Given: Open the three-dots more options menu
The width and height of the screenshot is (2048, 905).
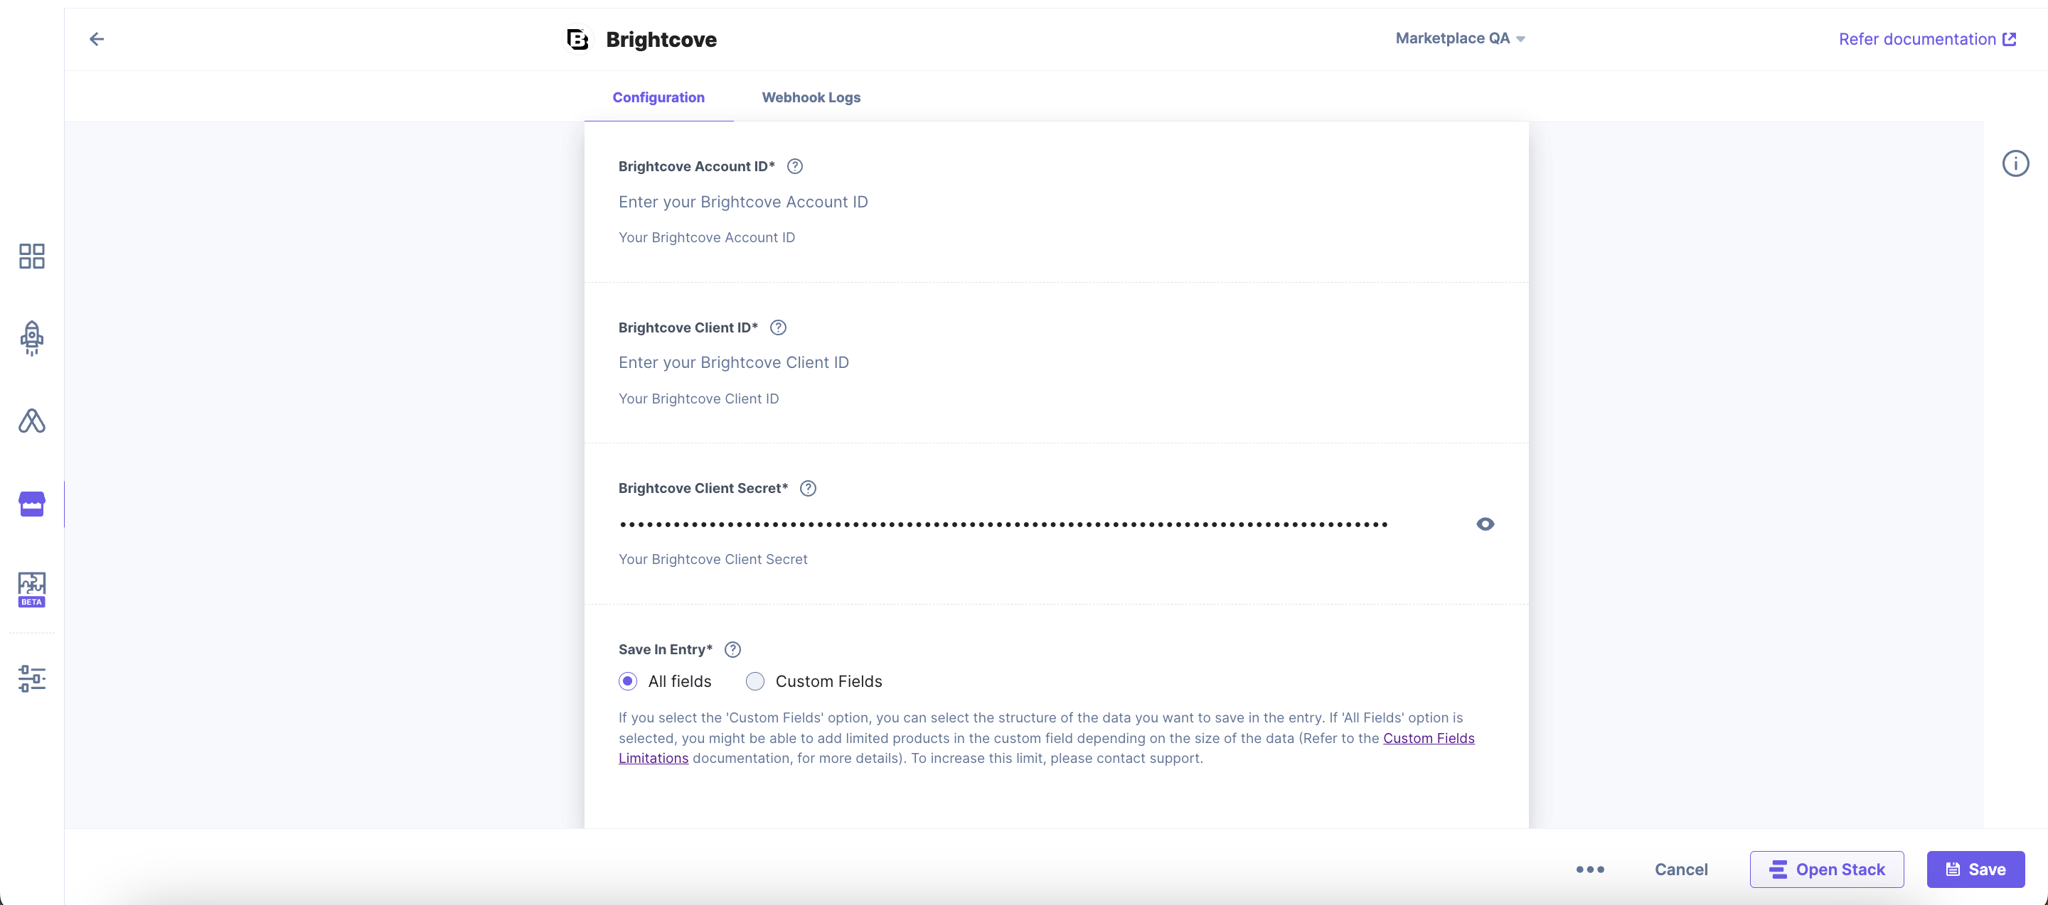Looking at the screenshot, I should tap(1590, 869).
